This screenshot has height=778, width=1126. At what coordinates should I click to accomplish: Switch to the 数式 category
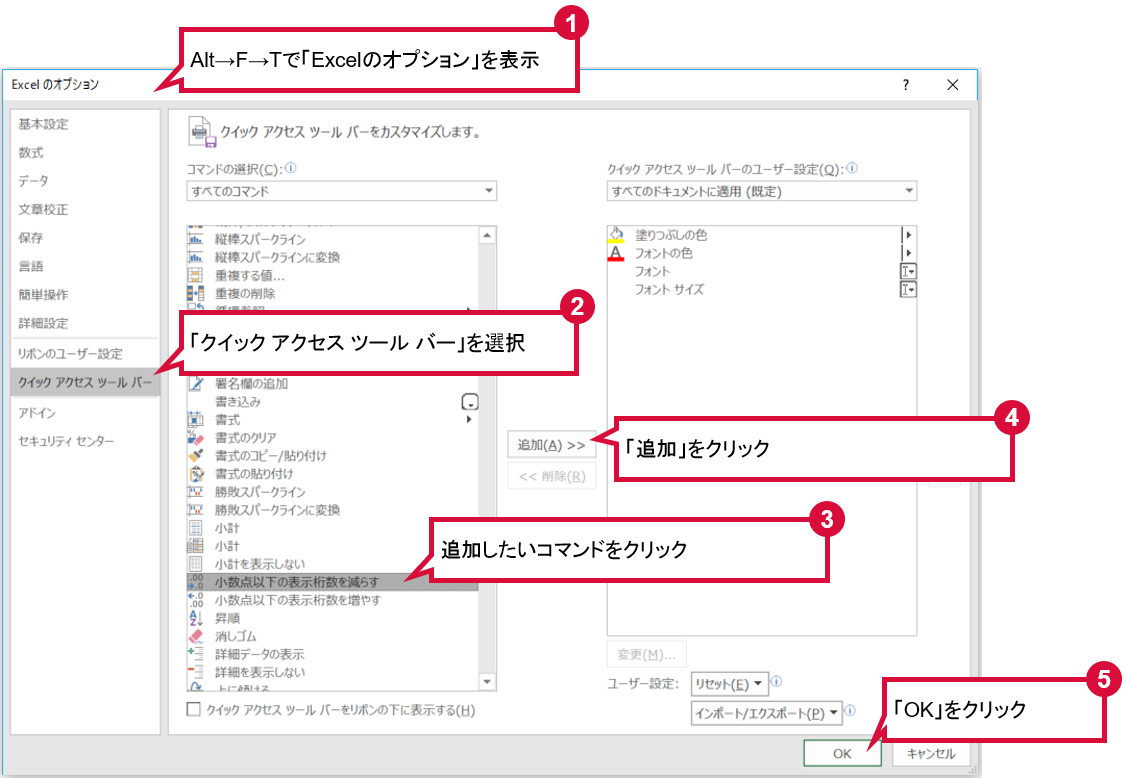31,153
